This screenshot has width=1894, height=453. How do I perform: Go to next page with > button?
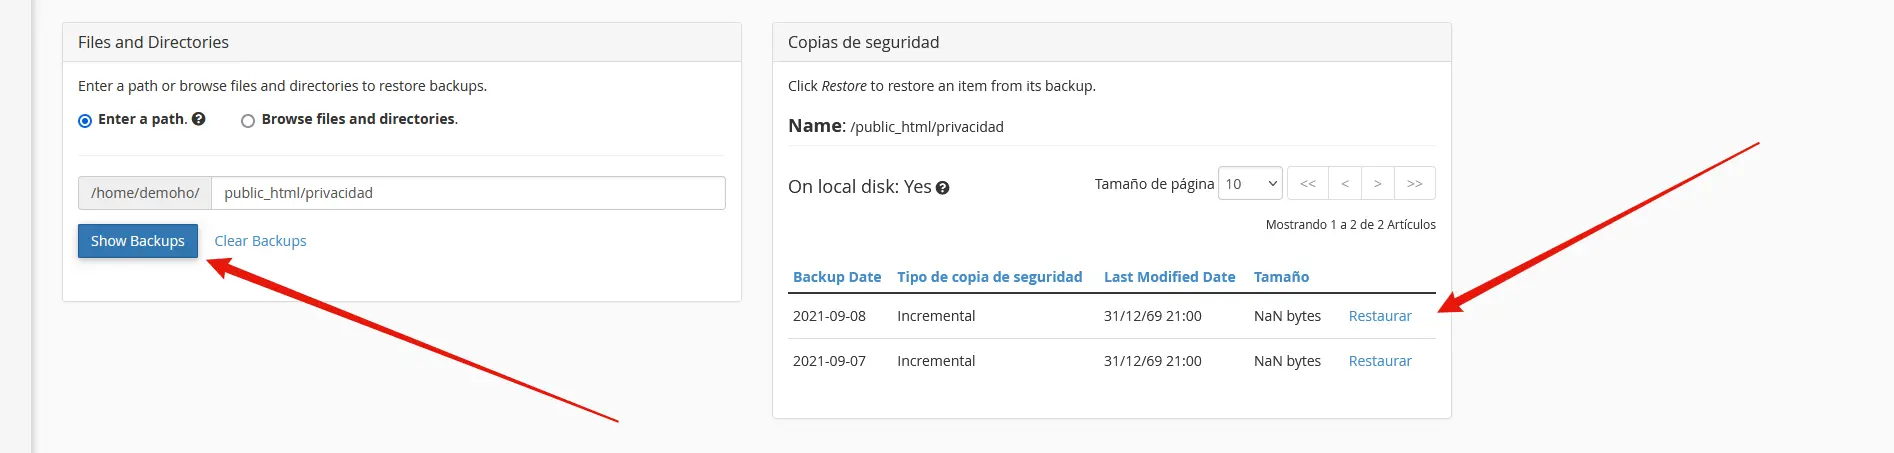pos(1378,184)
